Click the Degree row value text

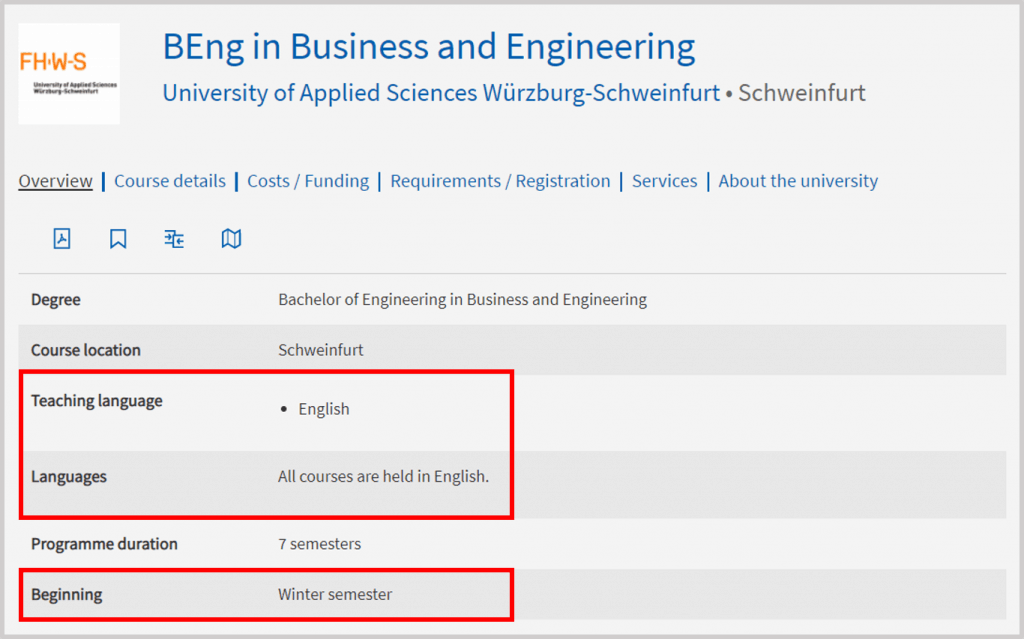(x=462, y=299)
